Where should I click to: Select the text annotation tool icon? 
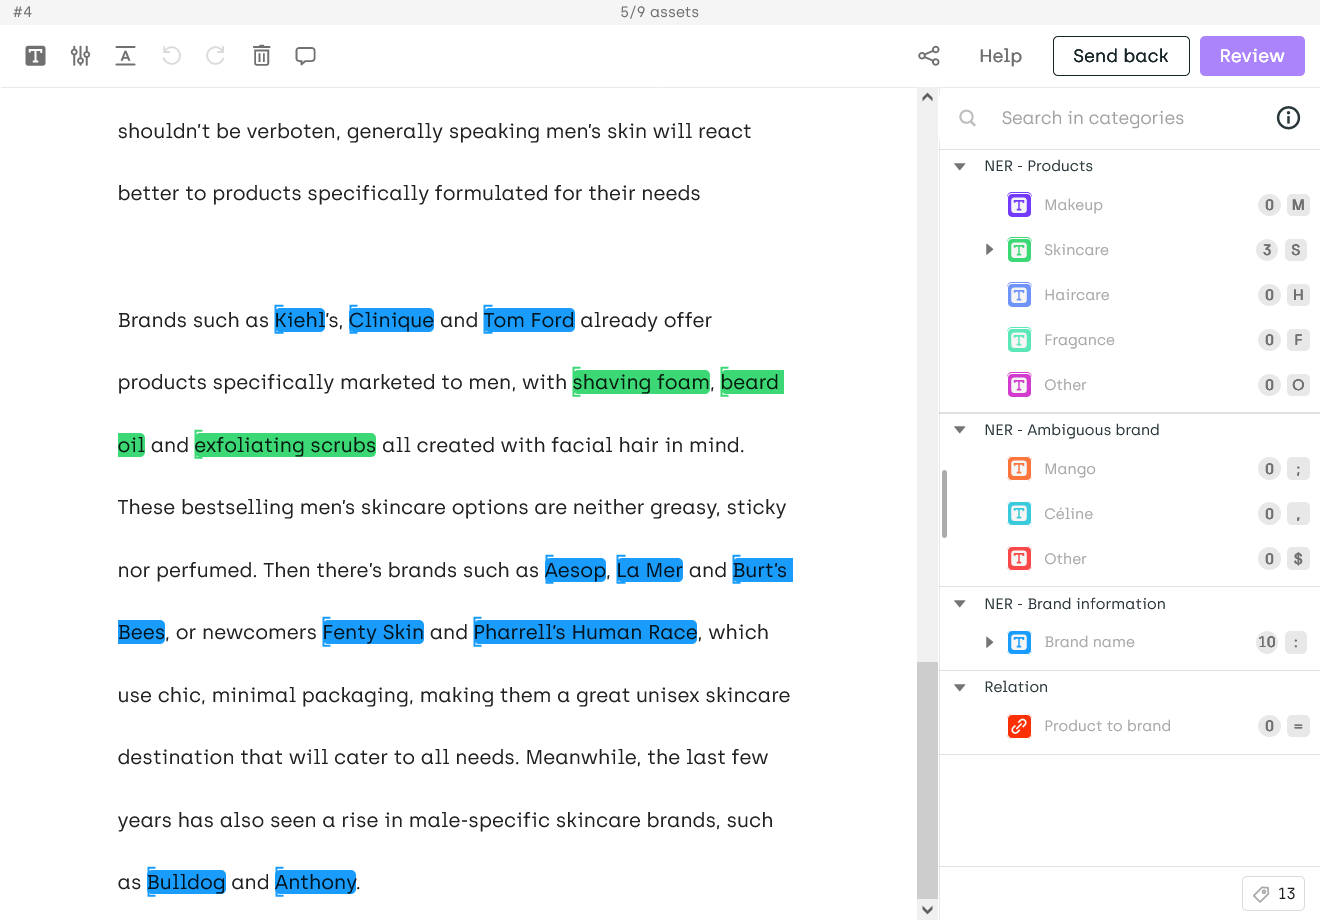point(35,56)
